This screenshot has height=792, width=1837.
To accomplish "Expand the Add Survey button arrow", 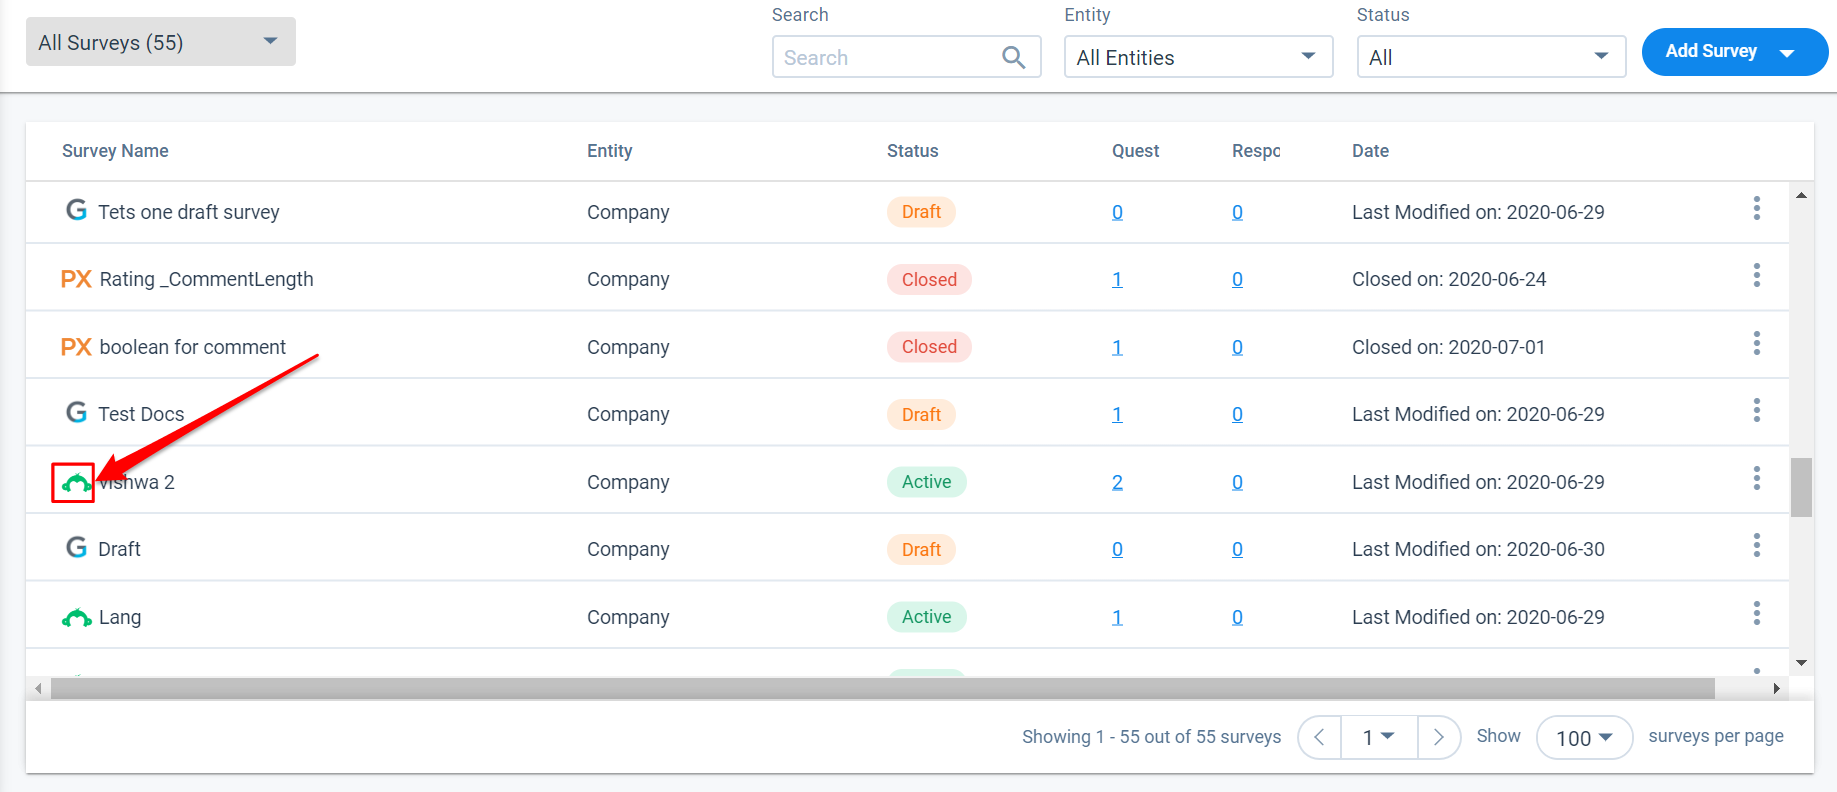I will pos(1787,53).
